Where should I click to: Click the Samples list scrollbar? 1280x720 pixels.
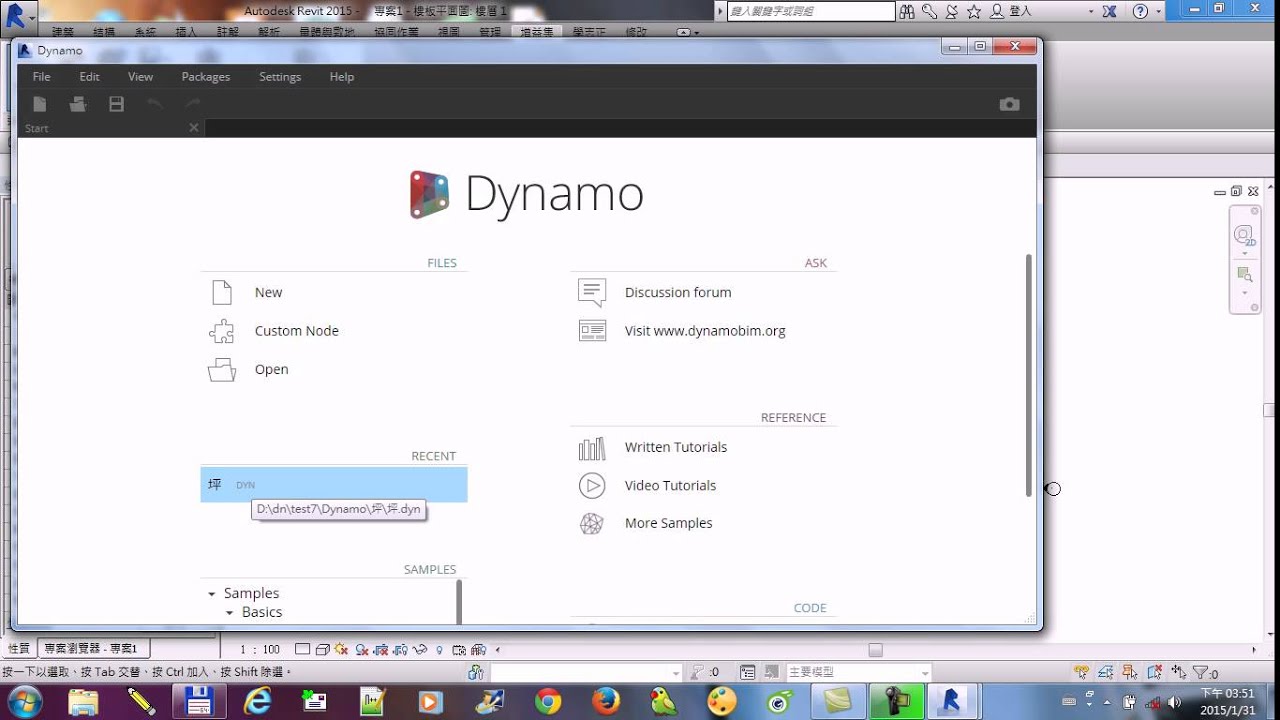coord(459,601)
